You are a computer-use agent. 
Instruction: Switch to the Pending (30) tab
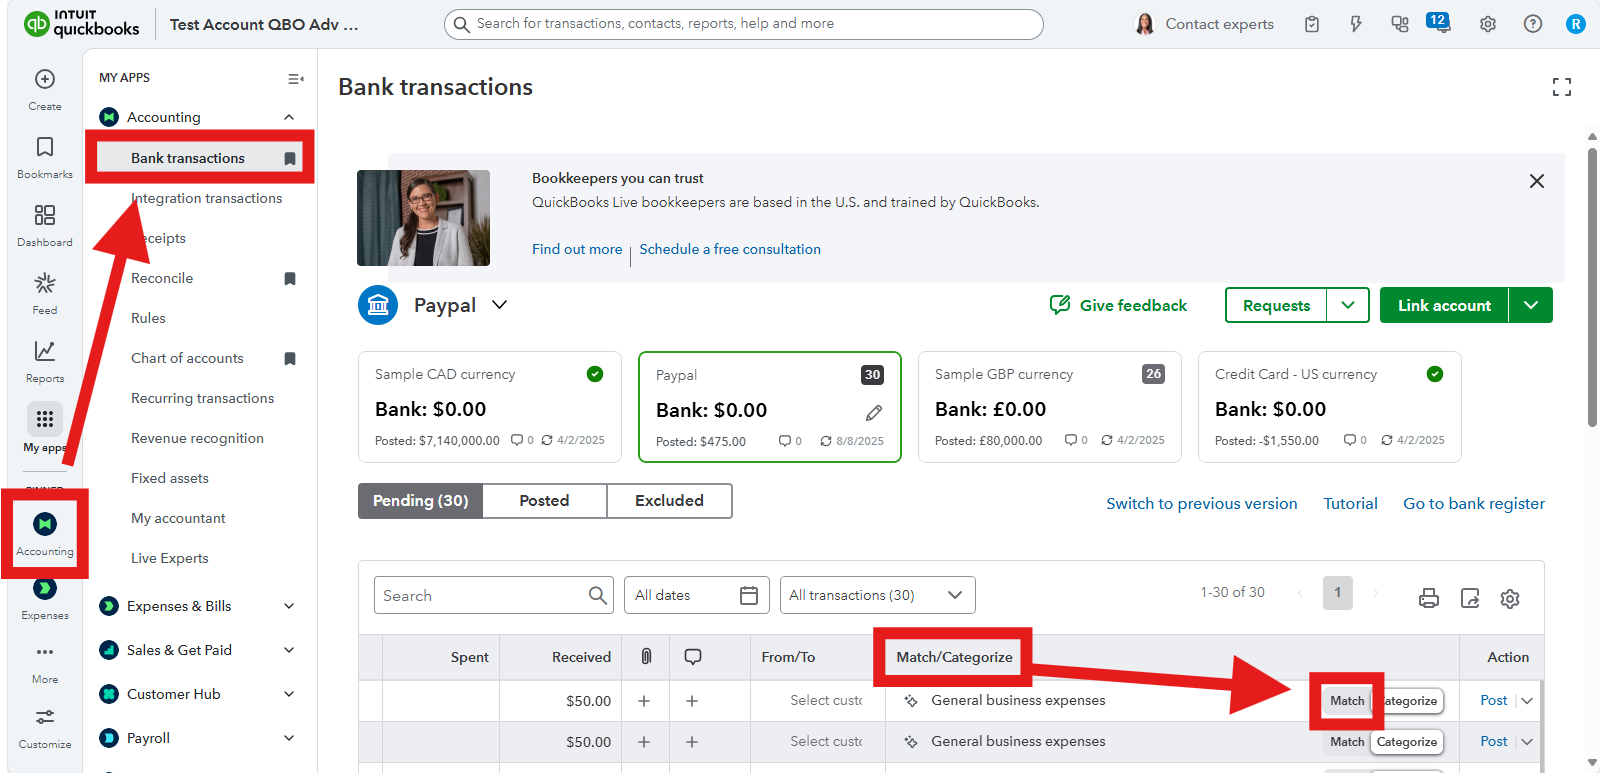click(x=420, y=501)
